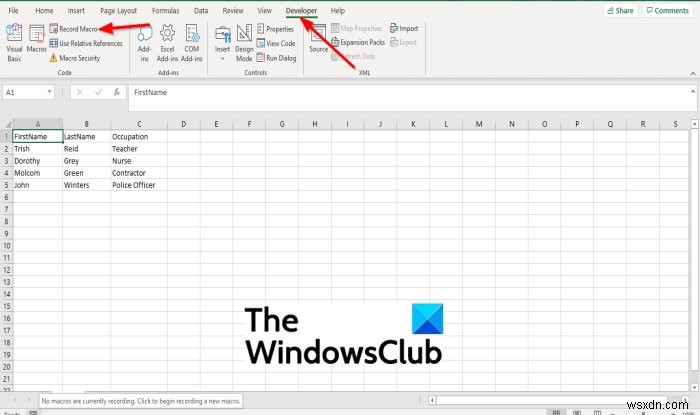Select cell containing Occupation
Viewport: 700px width, 415px height.
139,137
